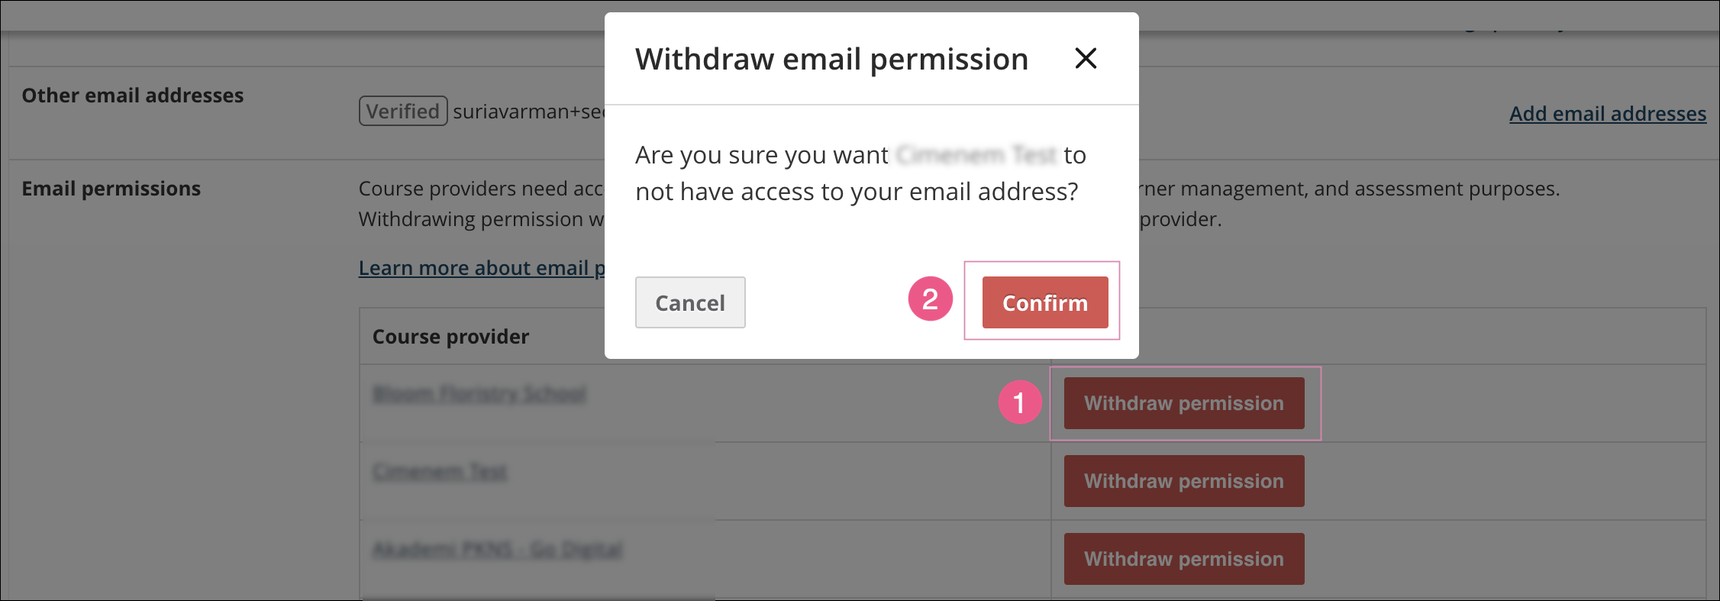Open Learn more about email permissions
1720x601 pixels.
click(x=481, y=268)
